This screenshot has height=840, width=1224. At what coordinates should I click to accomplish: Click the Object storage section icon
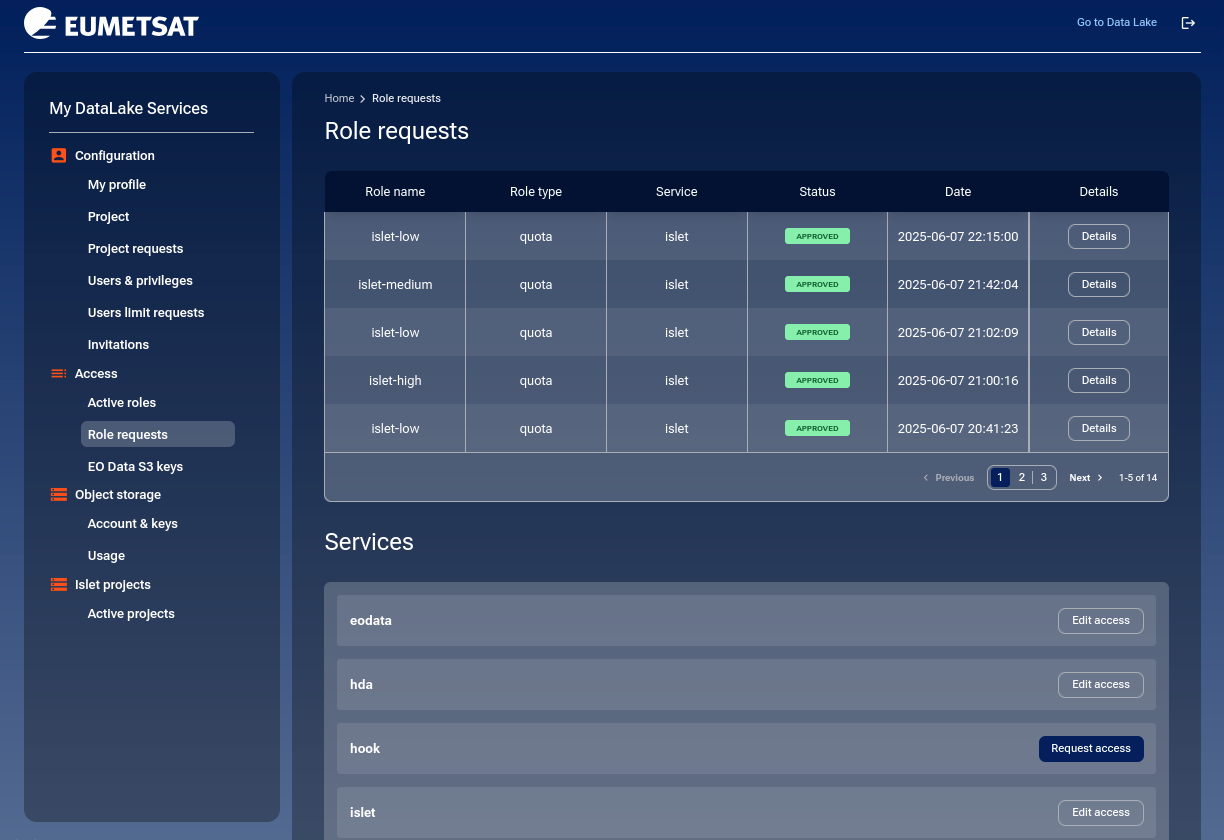coord(58,495)
